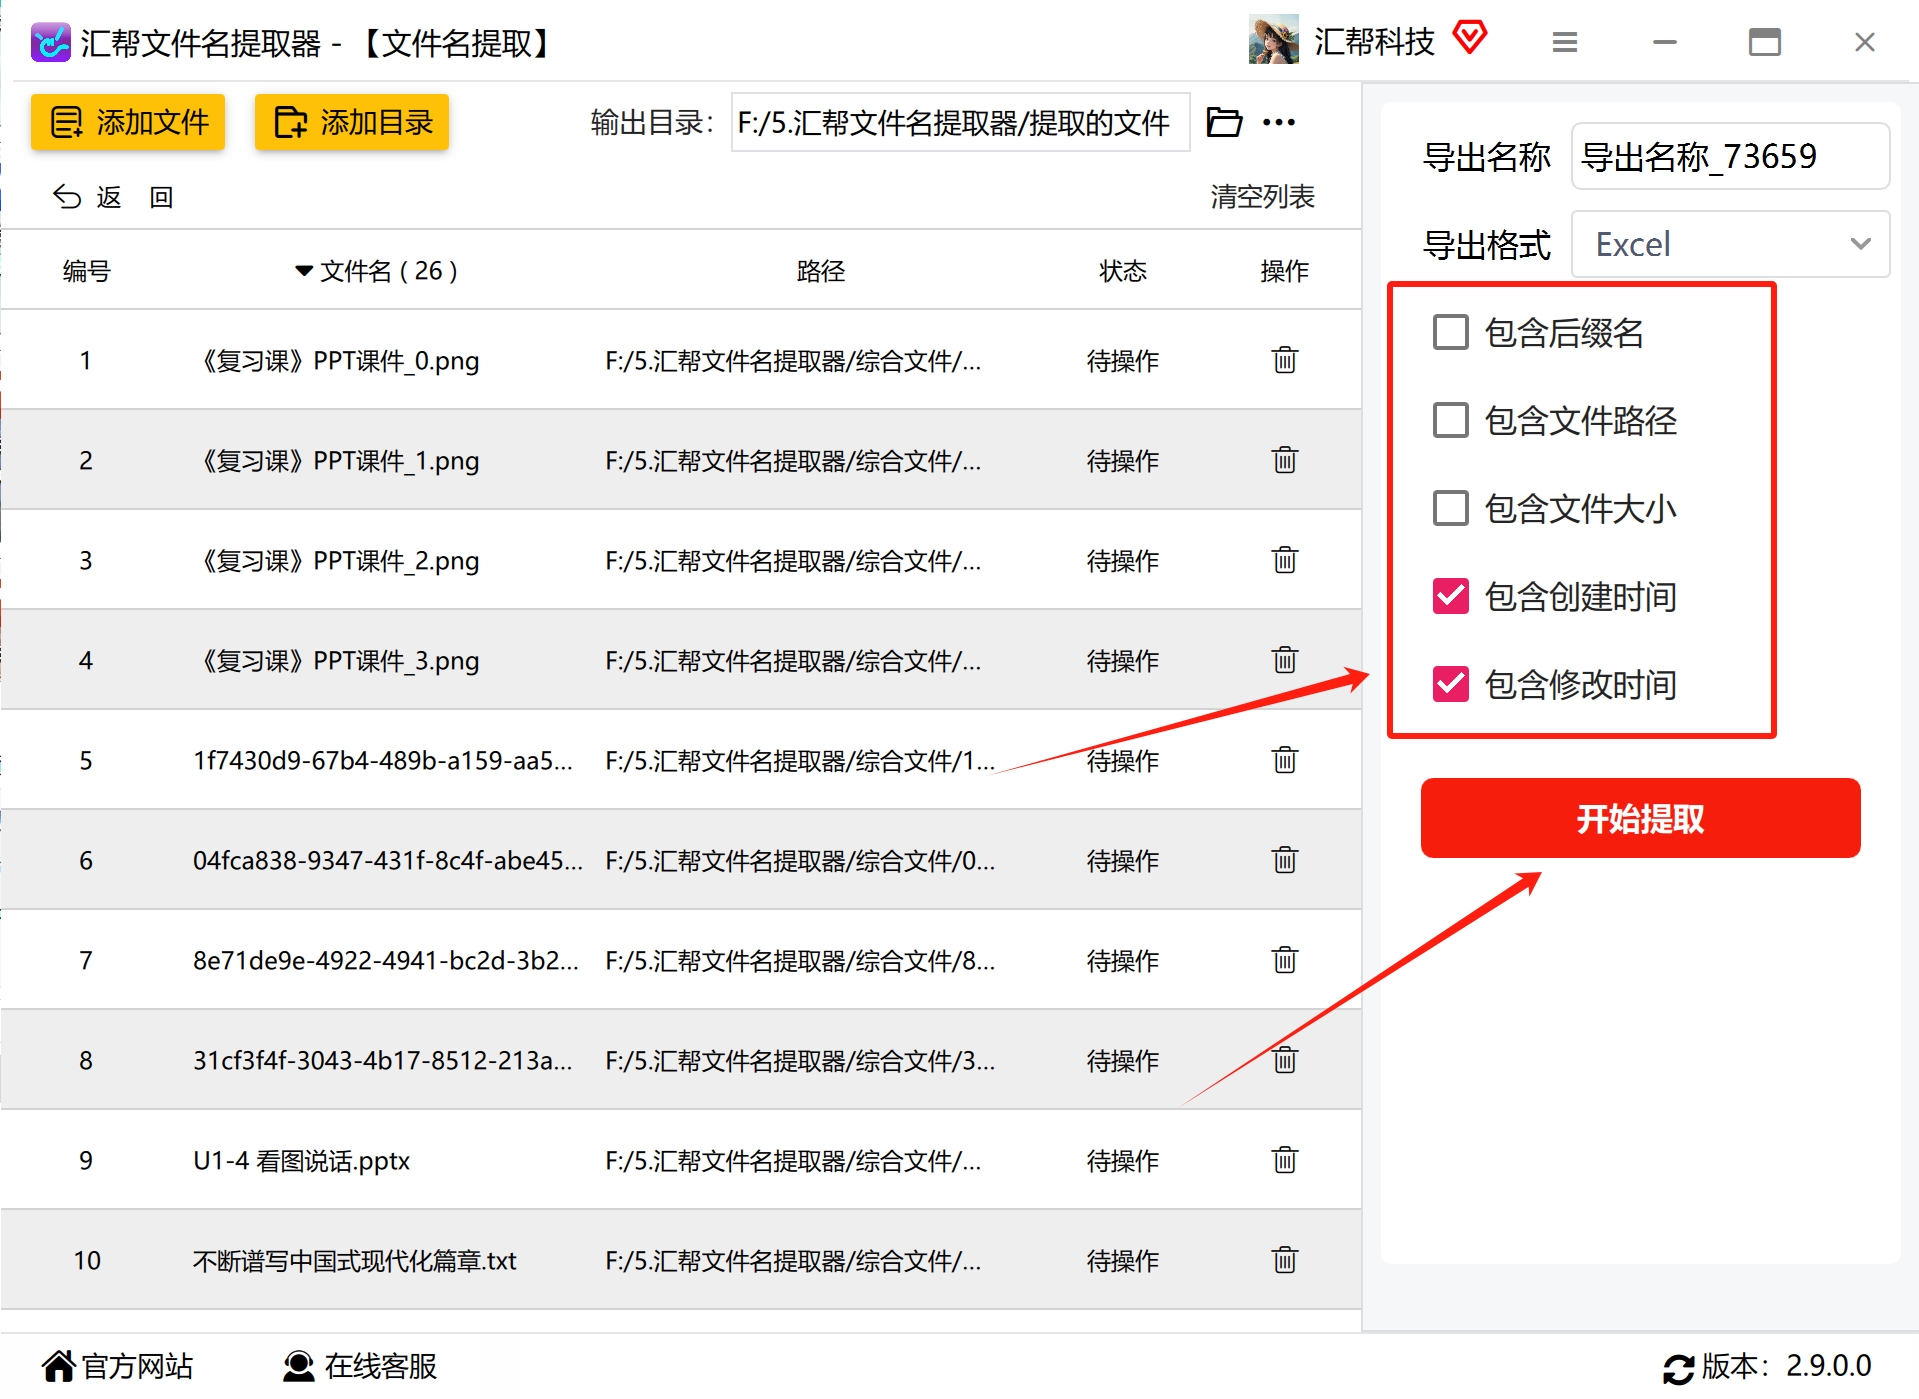Open the 导出格式 Excel dropdown
Image resolution: width=1919 pixels, height=1399 pixels.
click(1730, 244)
